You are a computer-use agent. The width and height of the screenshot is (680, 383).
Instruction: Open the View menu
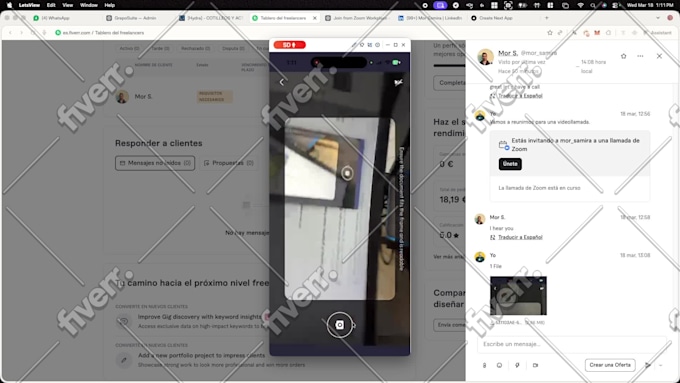point(68,5)
